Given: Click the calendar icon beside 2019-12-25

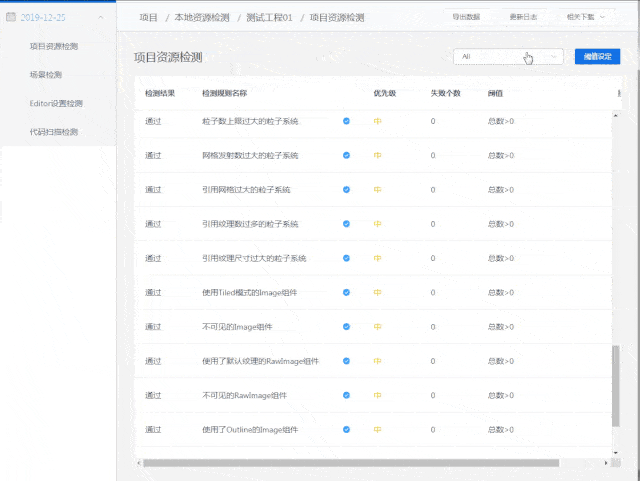Looking at the screenshot, I should [11, 17].
